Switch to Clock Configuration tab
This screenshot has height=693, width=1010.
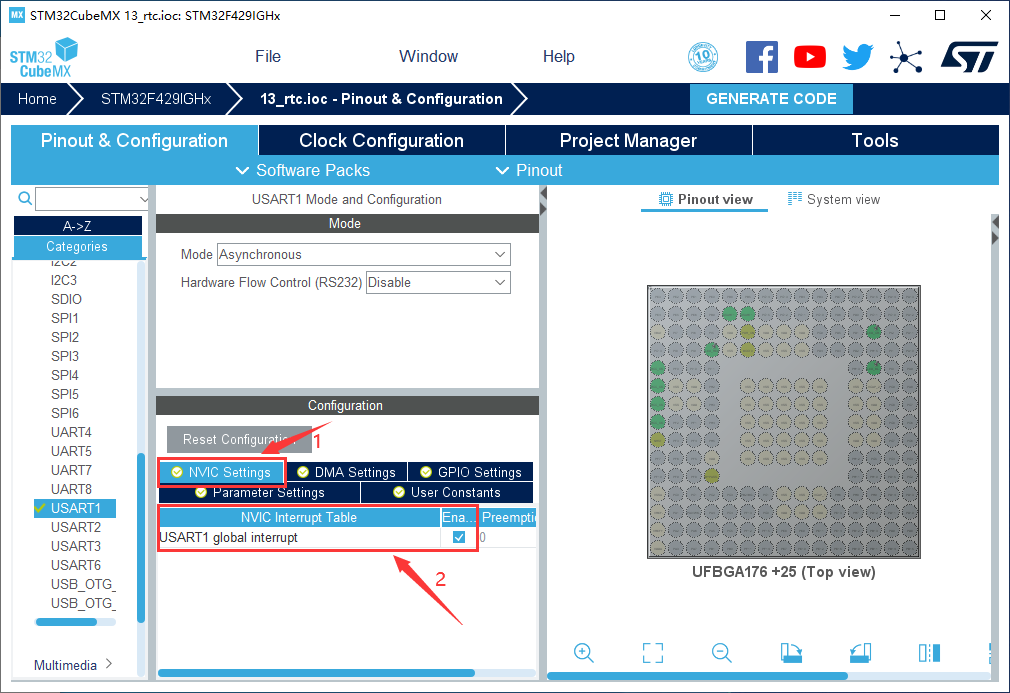pyautogui.click(x=381, y=140)
